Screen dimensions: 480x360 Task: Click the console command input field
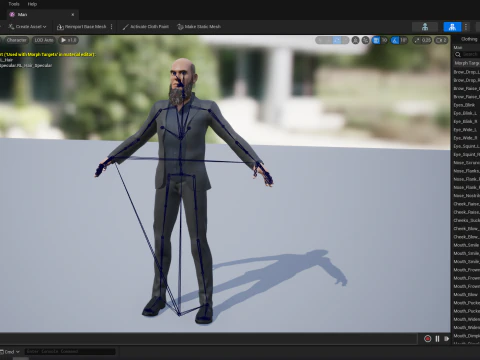[x=70, y=351]
